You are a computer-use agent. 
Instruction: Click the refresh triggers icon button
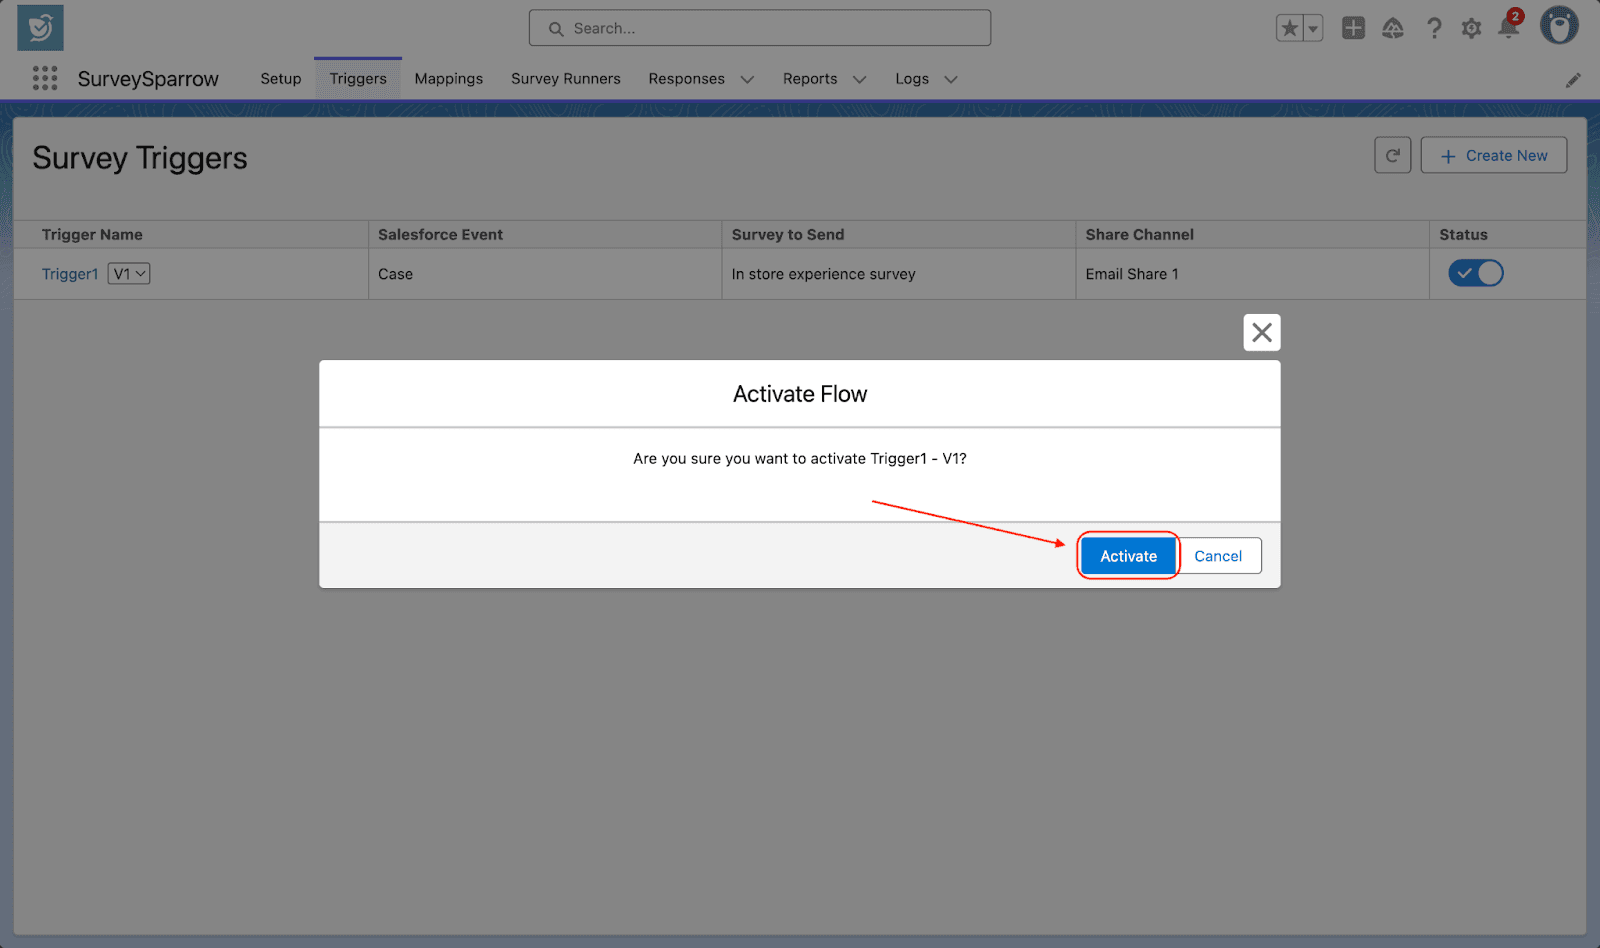pyautogui.click(x=1392, y=155)
